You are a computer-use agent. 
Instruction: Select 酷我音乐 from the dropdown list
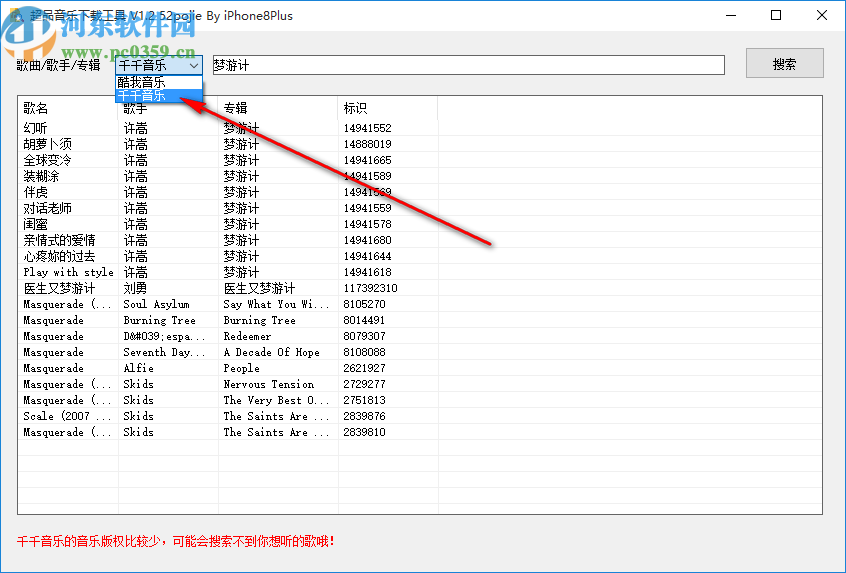click(x=159, y=82)
